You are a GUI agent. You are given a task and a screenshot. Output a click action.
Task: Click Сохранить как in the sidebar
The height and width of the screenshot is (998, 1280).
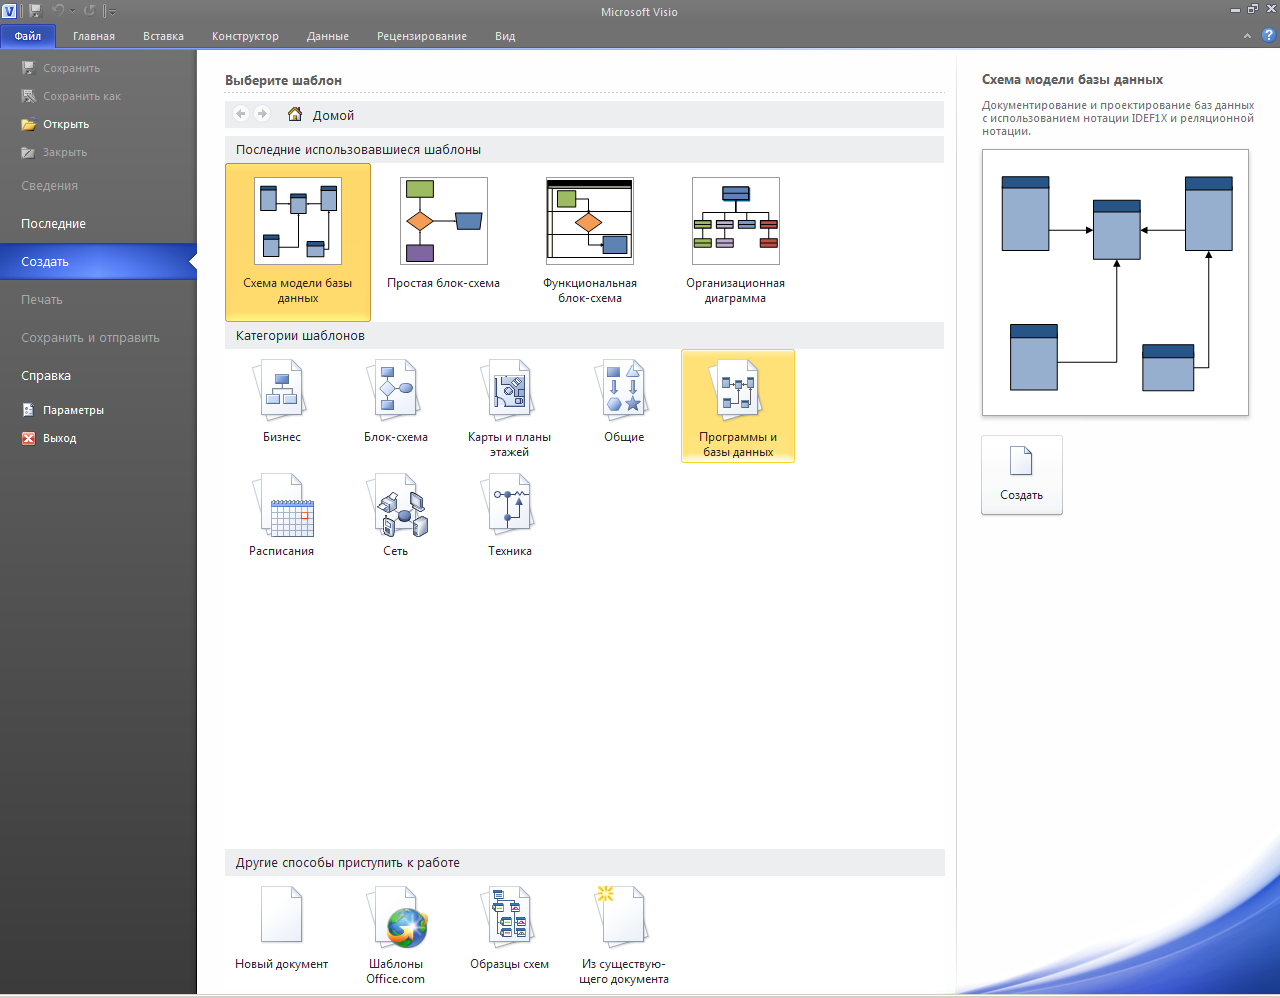click(71, 96)
